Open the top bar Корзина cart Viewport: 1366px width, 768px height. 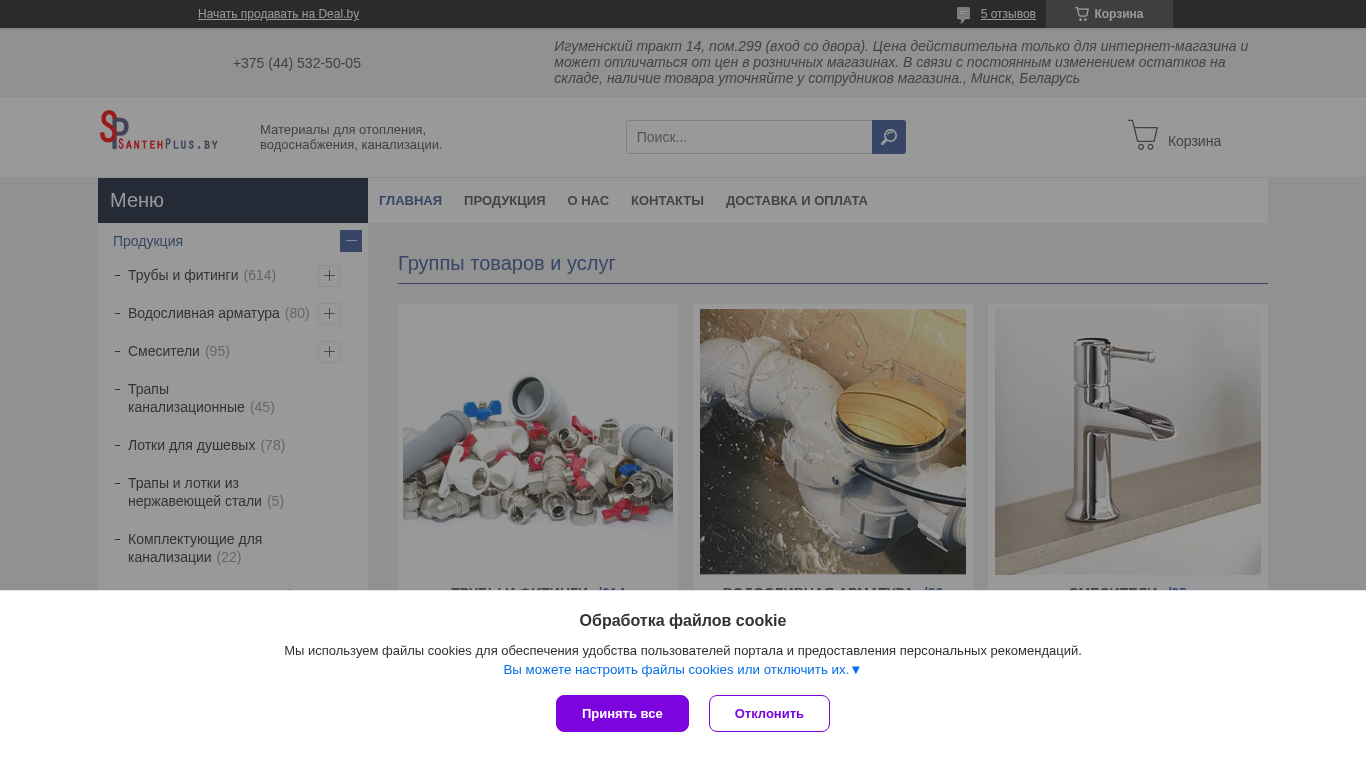coord(1109,14)
